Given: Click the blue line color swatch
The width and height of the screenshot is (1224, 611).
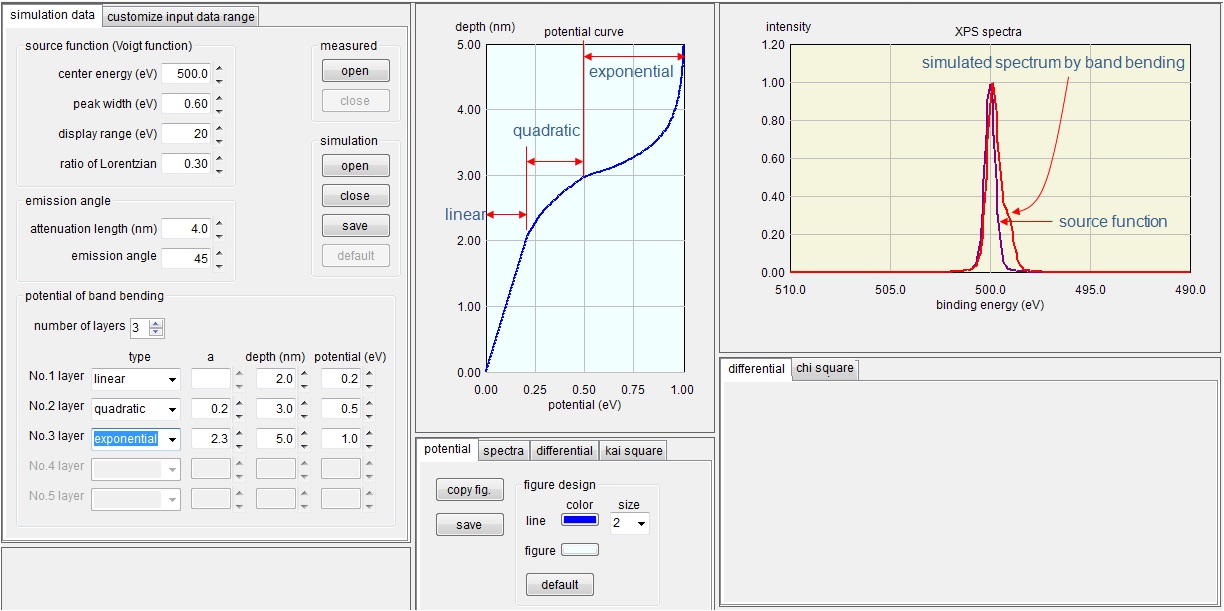Looking at the screenshot, I should point(581,520).
